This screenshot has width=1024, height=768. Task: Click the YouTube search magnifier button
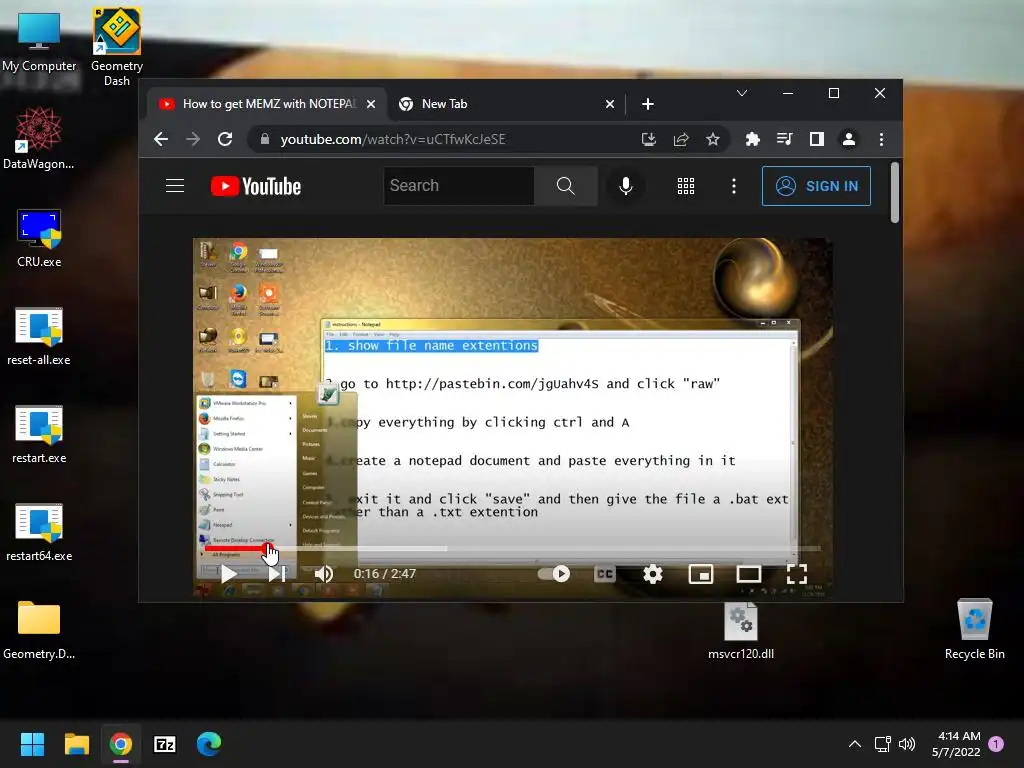[566, 185]
